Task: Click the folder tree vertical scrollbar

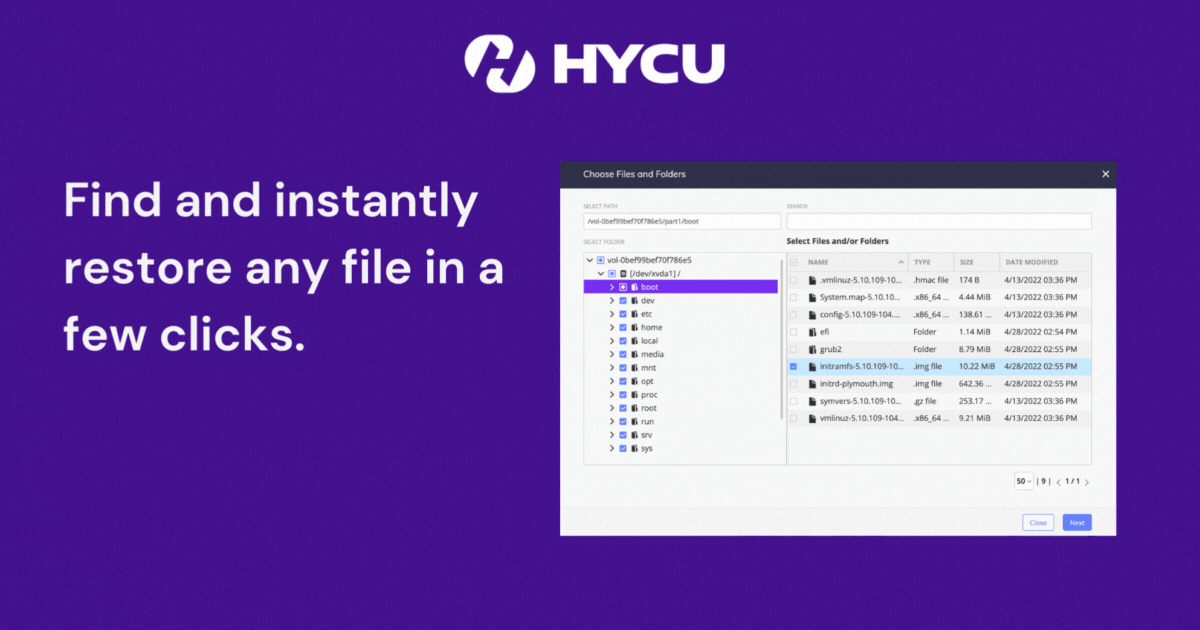Action: click(x=782, y=338)
